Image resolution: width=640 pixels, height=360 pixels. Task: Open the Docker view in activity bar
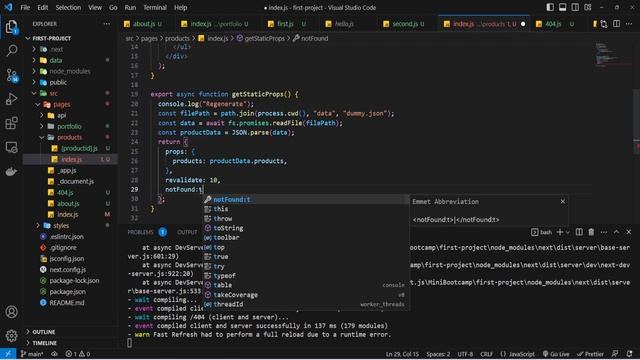tap(11, 171)
